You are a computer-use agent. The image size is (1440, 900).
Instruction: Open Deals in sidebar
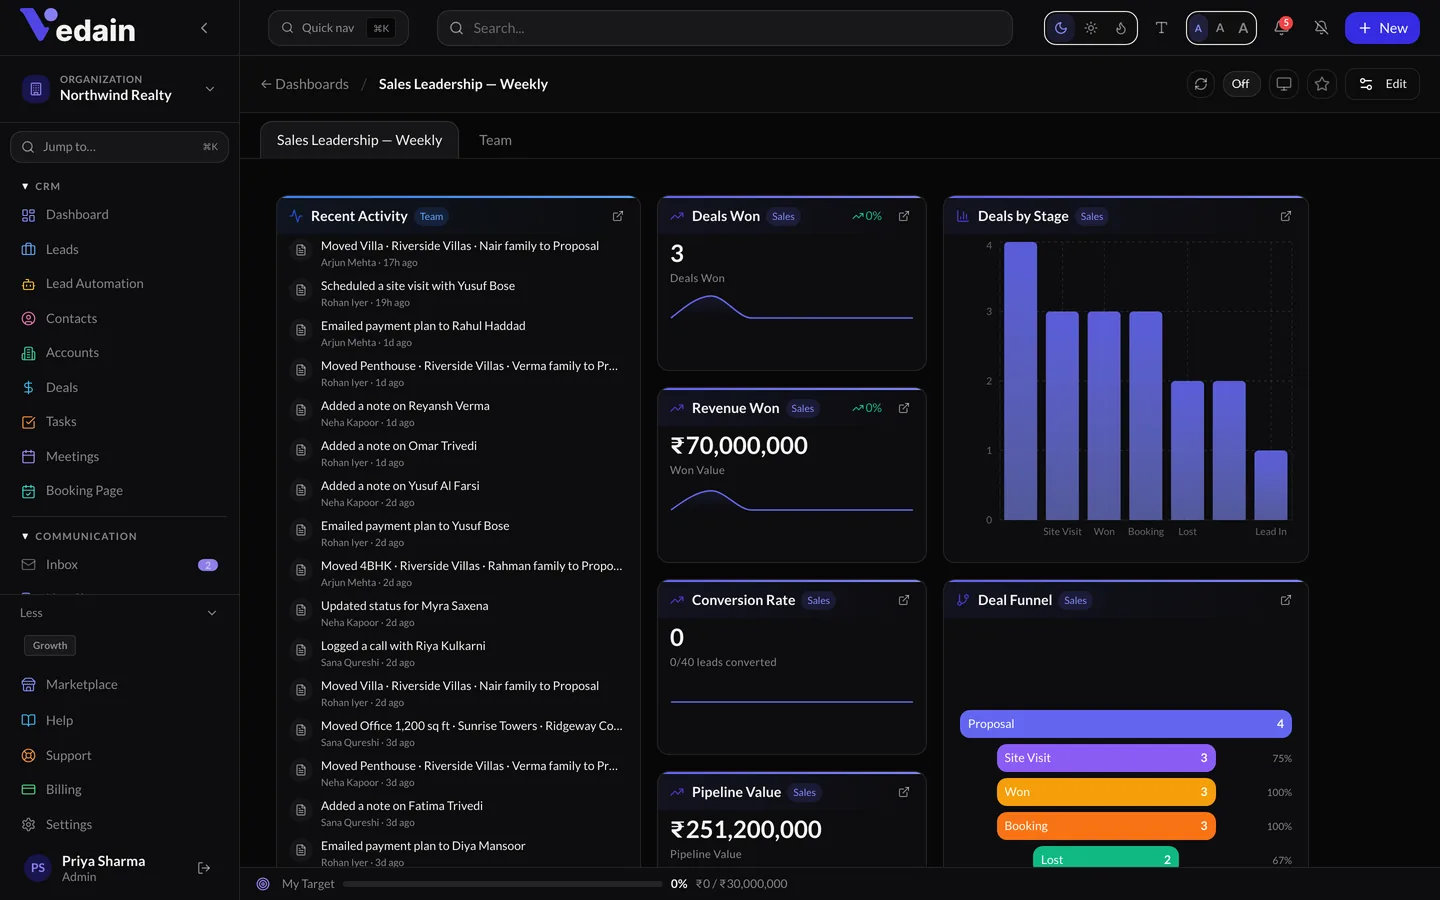(x=119, y=387)
